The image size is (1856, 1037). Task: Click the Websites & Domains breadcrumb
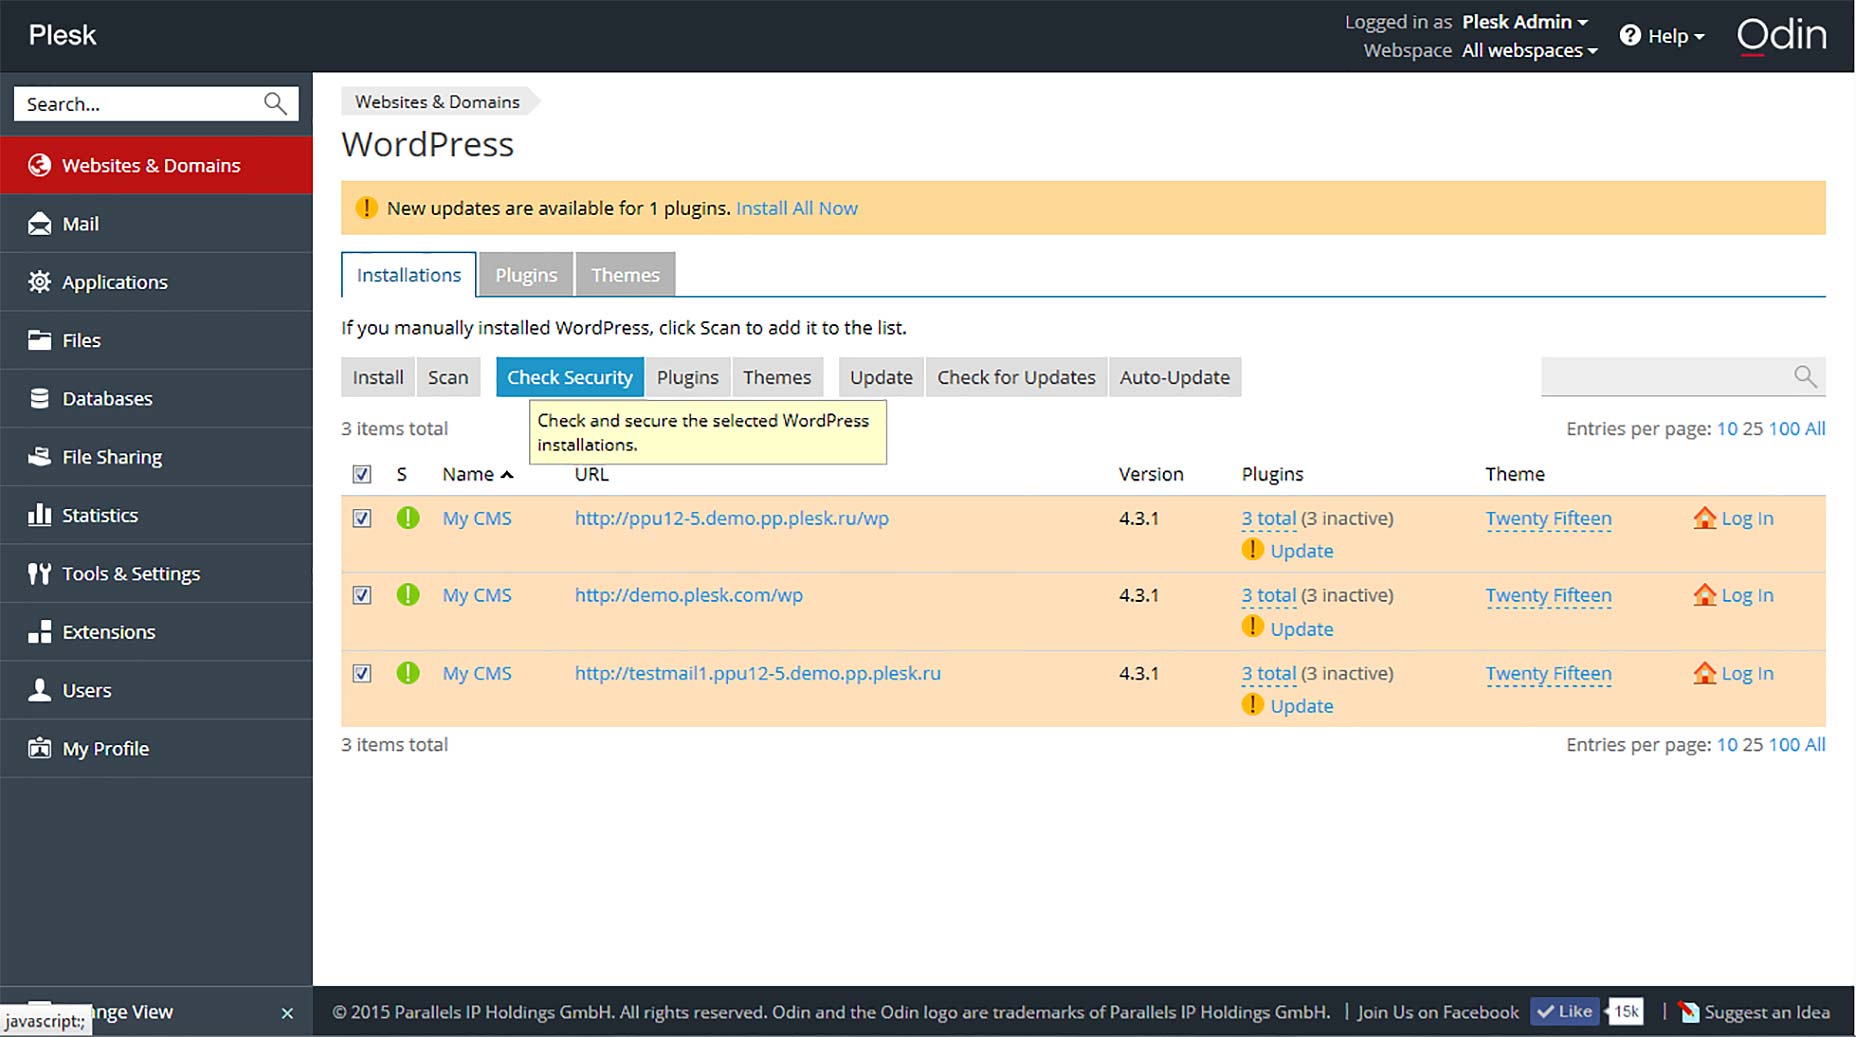pos(437,102)
